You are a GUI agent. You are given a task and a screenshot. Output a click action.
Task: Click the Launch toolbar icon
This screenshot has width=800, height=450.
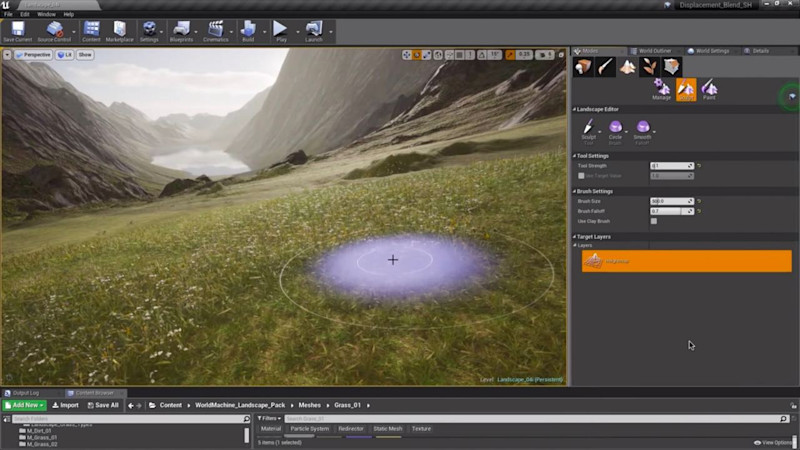pos(314,32)
